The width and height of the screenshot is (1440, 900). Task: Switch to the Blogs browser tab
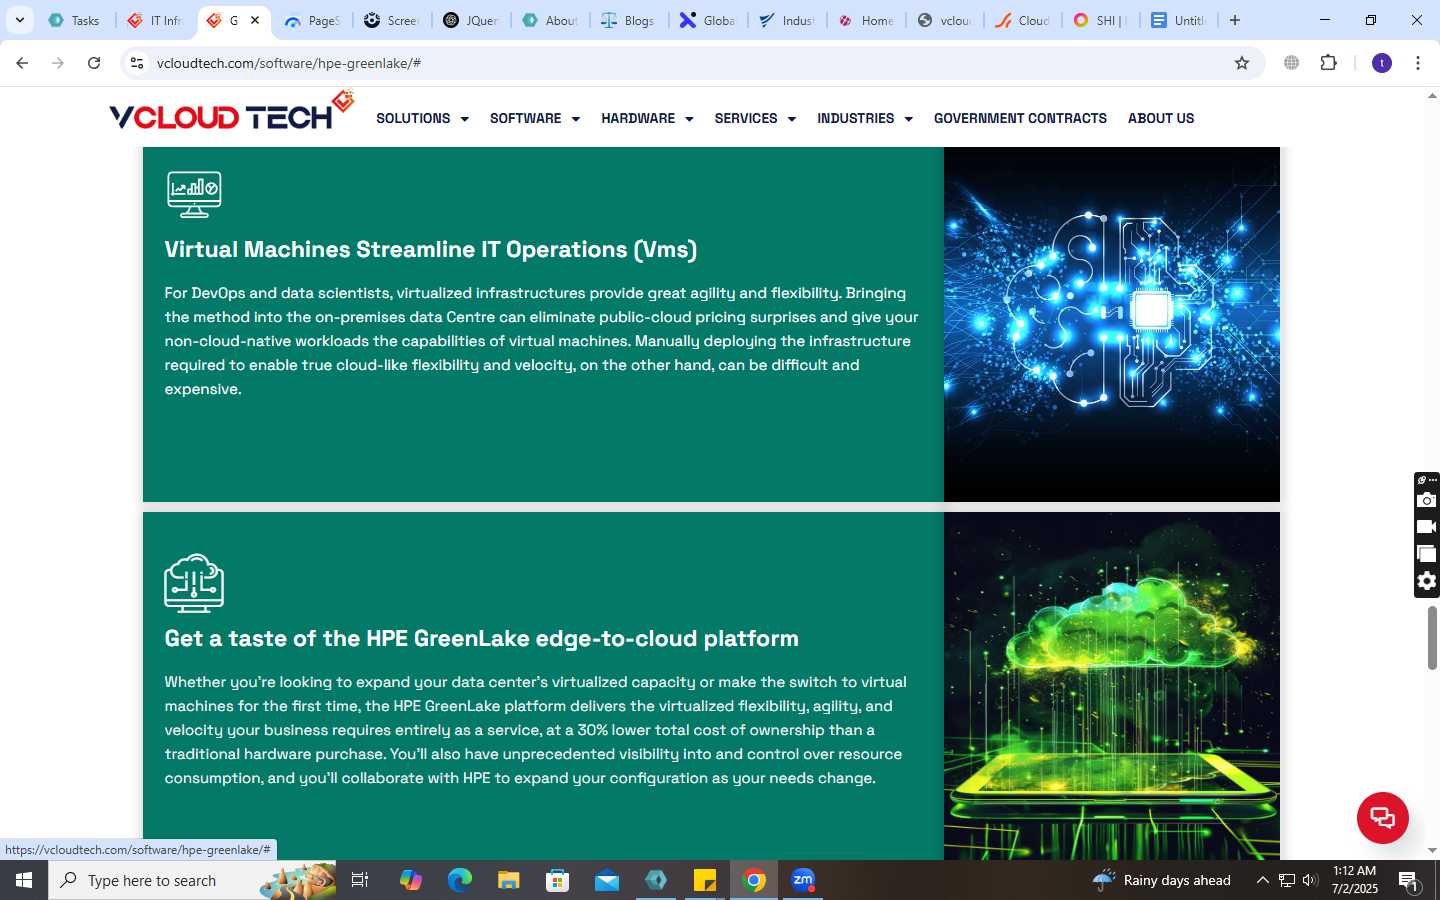coord(629,20)
